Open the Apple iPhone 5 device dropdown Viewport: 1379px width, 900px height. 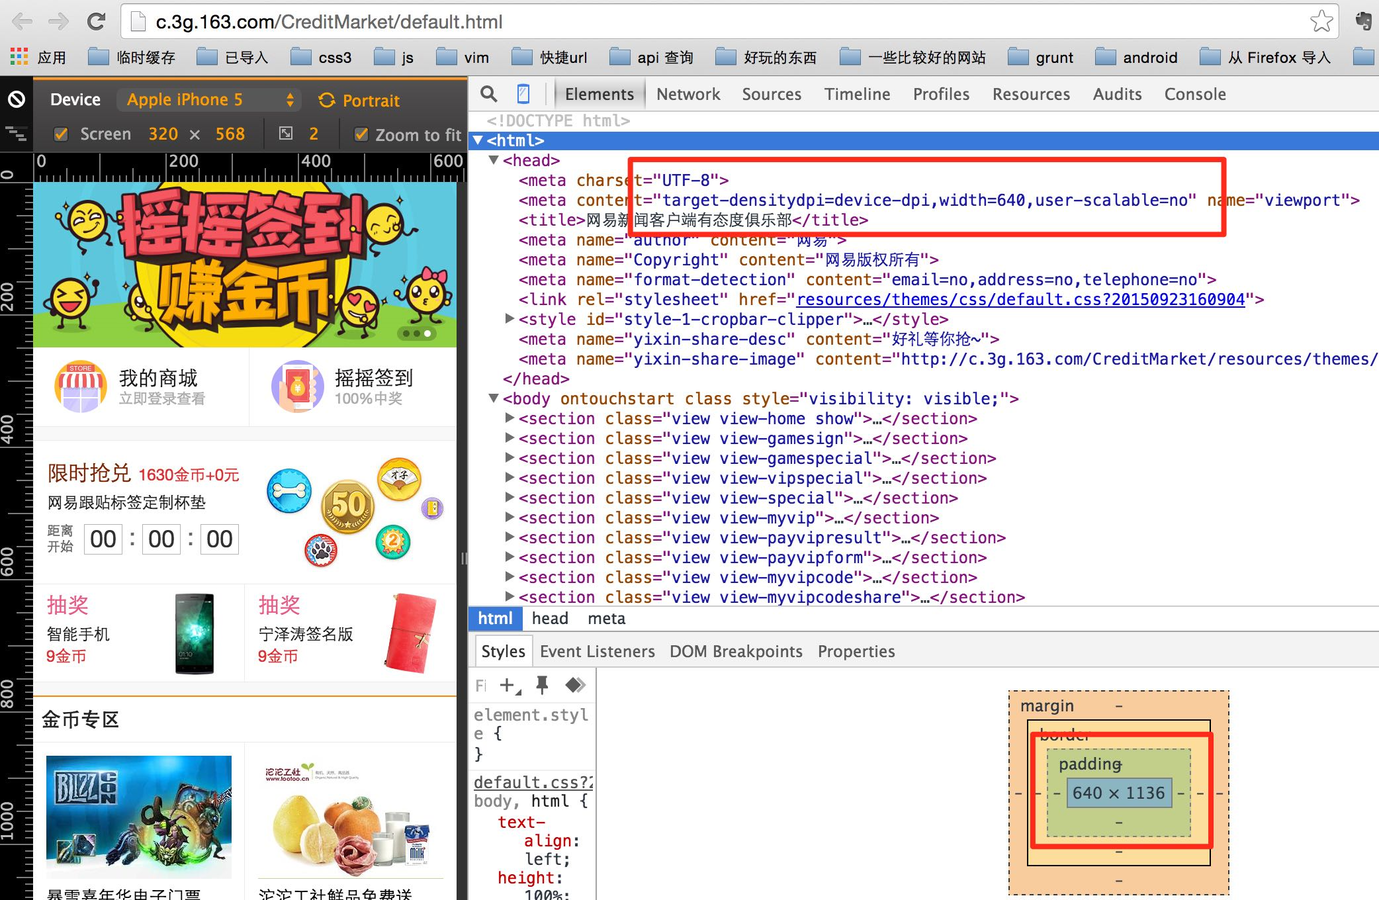211,100
